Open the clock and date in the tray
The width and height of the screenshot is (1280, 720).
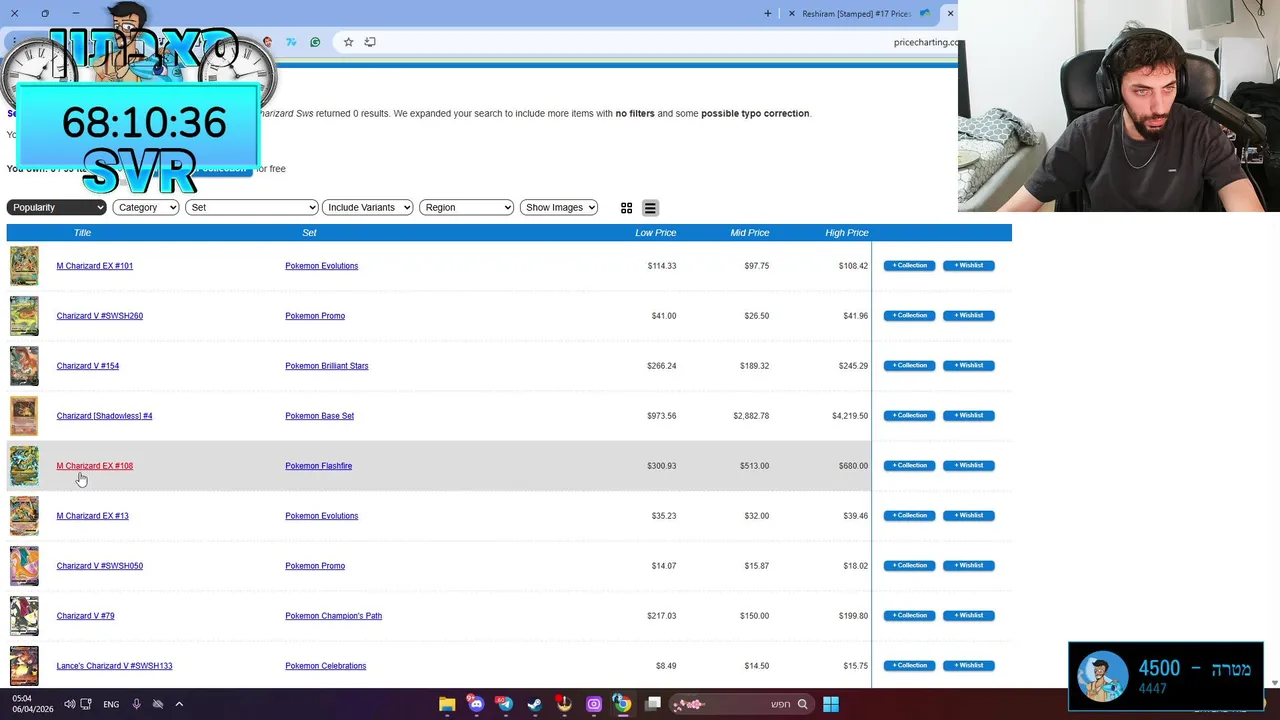(32, 704)
